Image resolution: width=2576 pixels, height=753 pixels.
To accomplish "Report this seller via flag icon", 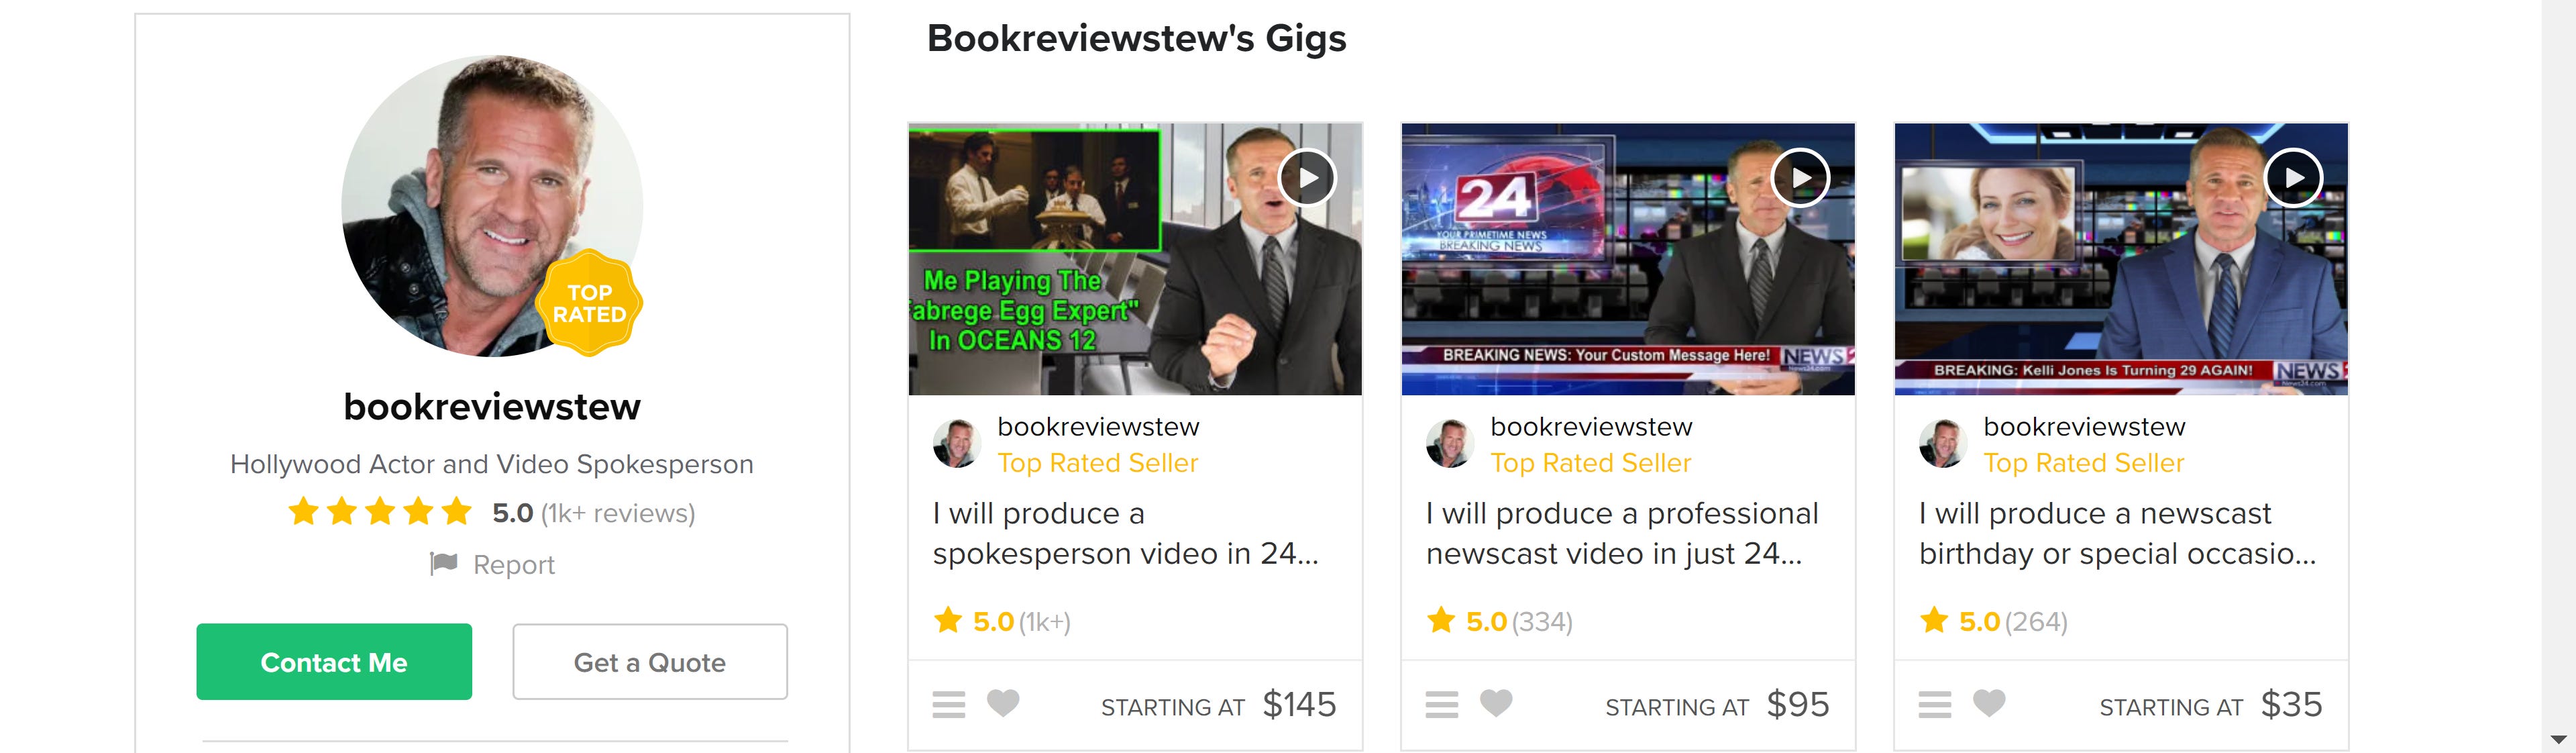I will coord(444,564).
